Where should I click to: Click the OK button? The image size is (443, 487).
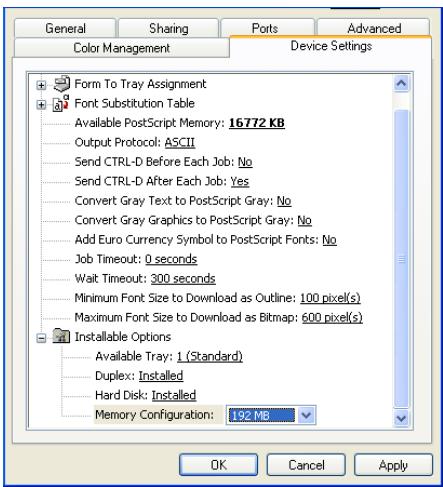click(218, 465)
